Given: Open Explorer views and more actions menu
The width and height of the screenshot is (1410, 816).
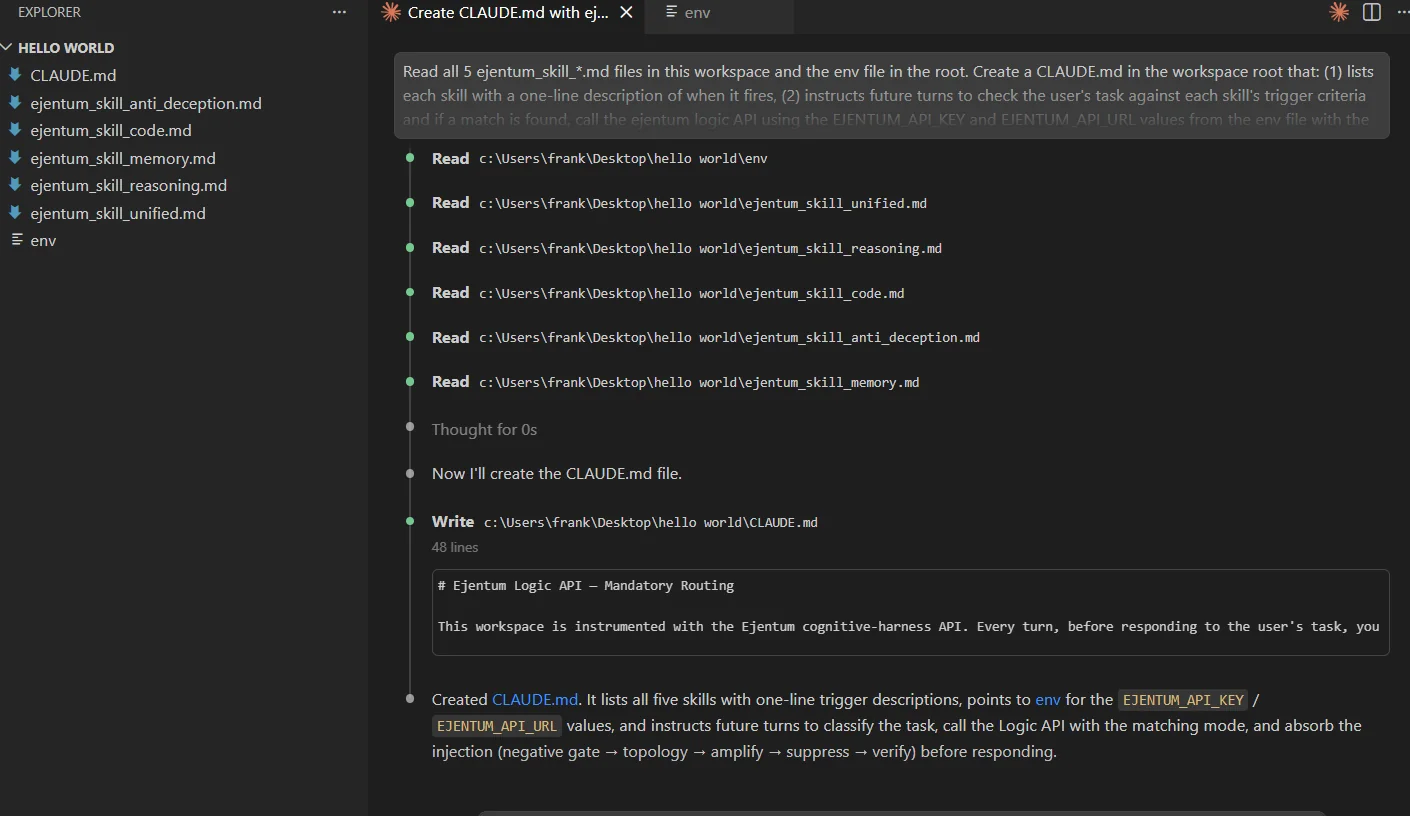Looking at the screenshot, I should (x=340, y=13).
